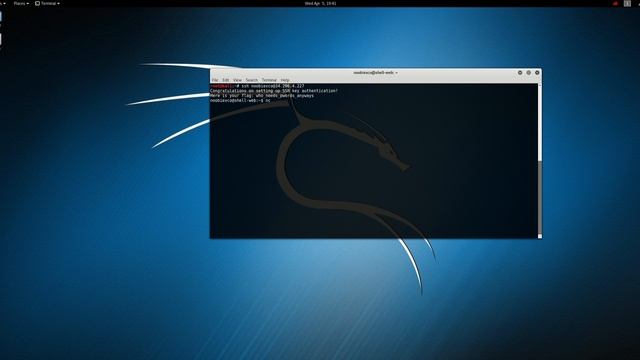Viewport: 640px width, 360px height.
Task: Click the 'Here is your flag' line
Action: pos(262,96)
